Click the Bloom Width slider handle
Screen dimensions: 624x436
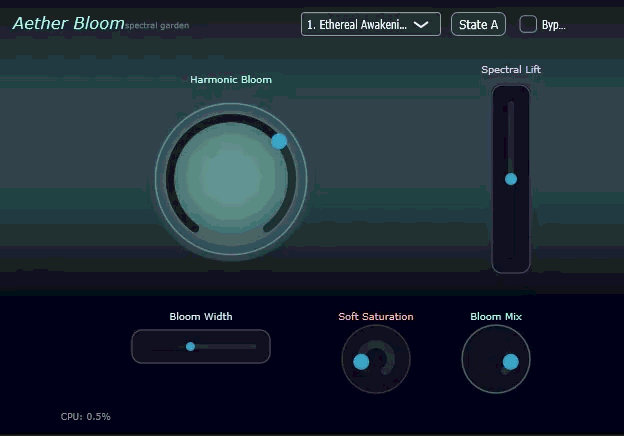coord(191,346)
